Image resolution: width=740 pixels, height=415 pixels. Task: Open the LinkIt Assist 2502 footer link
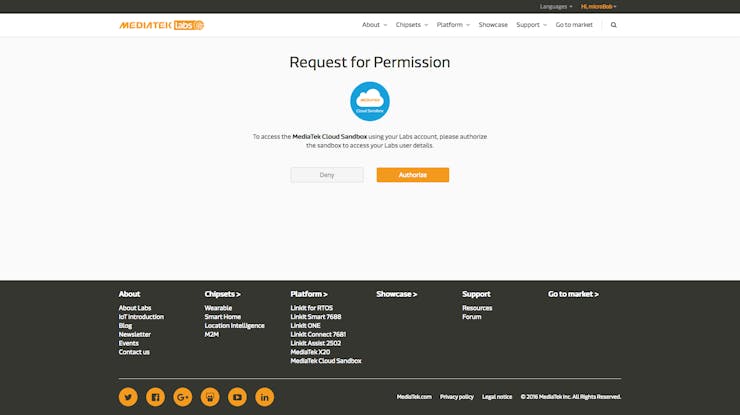316,343
